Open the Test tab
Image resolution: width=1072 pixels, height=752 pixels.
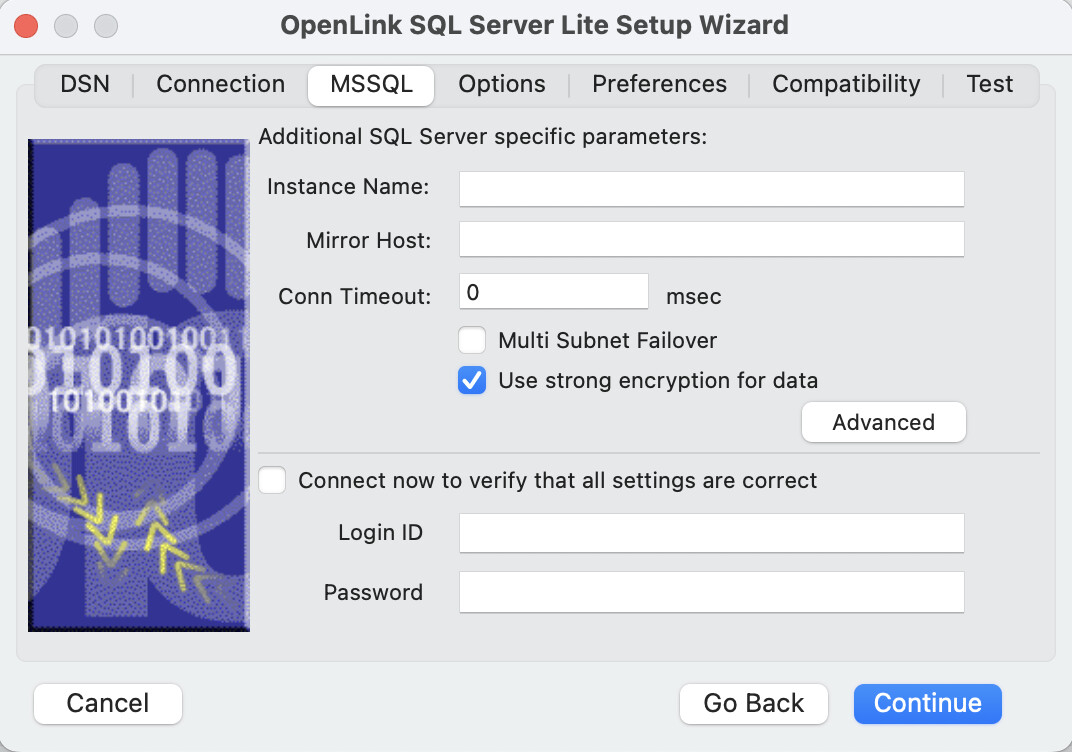(989, 84)
